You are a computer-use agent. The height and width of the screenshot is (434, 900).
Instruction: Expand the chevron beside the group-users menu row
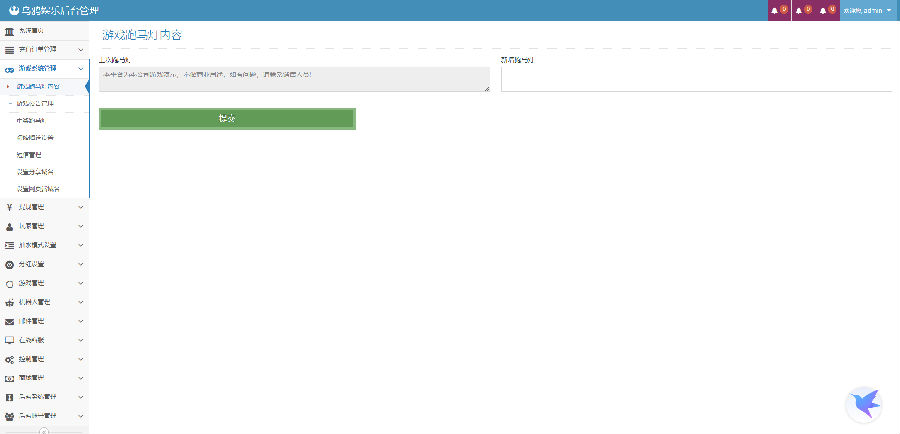(x=80, y=416)
